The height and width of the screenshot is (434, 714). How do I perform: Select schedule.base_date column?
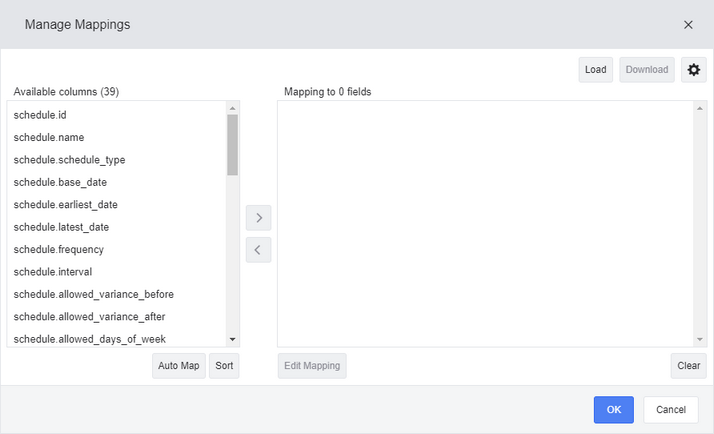(117, 182)
